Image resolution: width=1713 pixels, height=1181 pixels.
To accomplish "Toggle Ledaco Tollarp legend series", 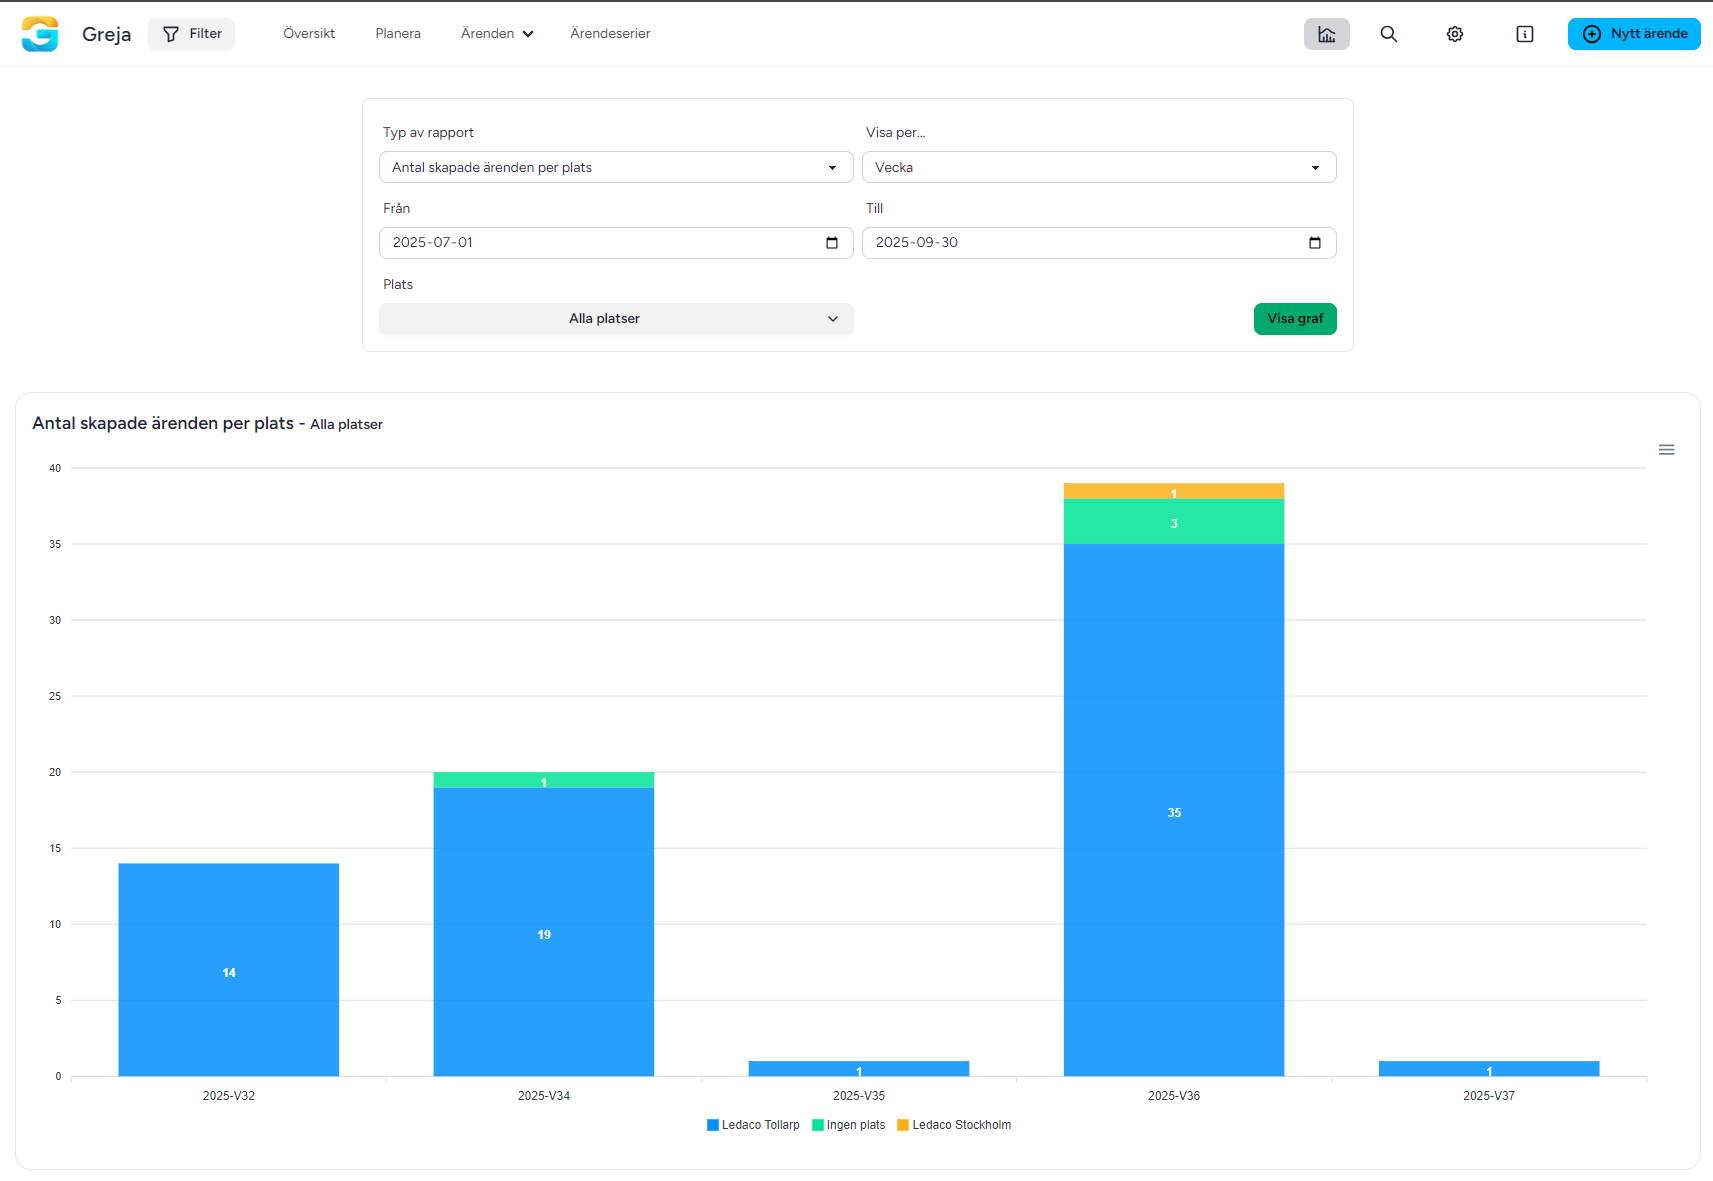I will coord(753,1125).
